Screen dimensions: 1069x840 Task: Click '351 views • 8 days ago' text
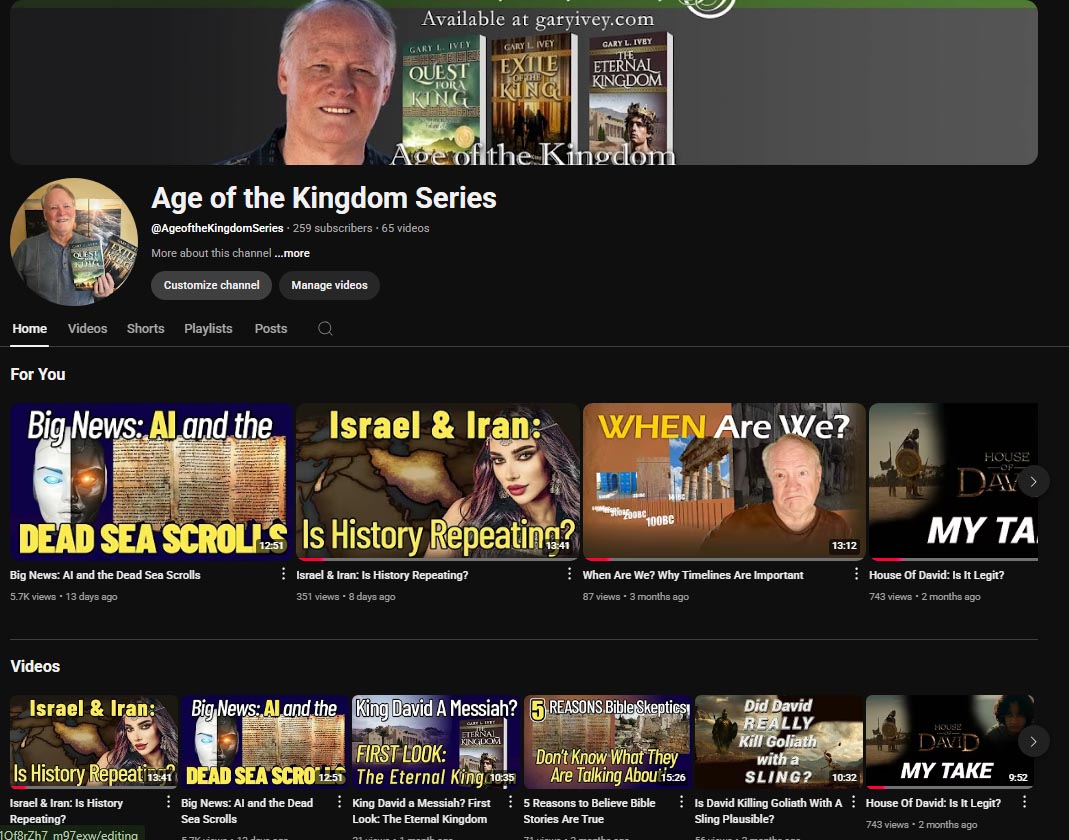[346, 597]
